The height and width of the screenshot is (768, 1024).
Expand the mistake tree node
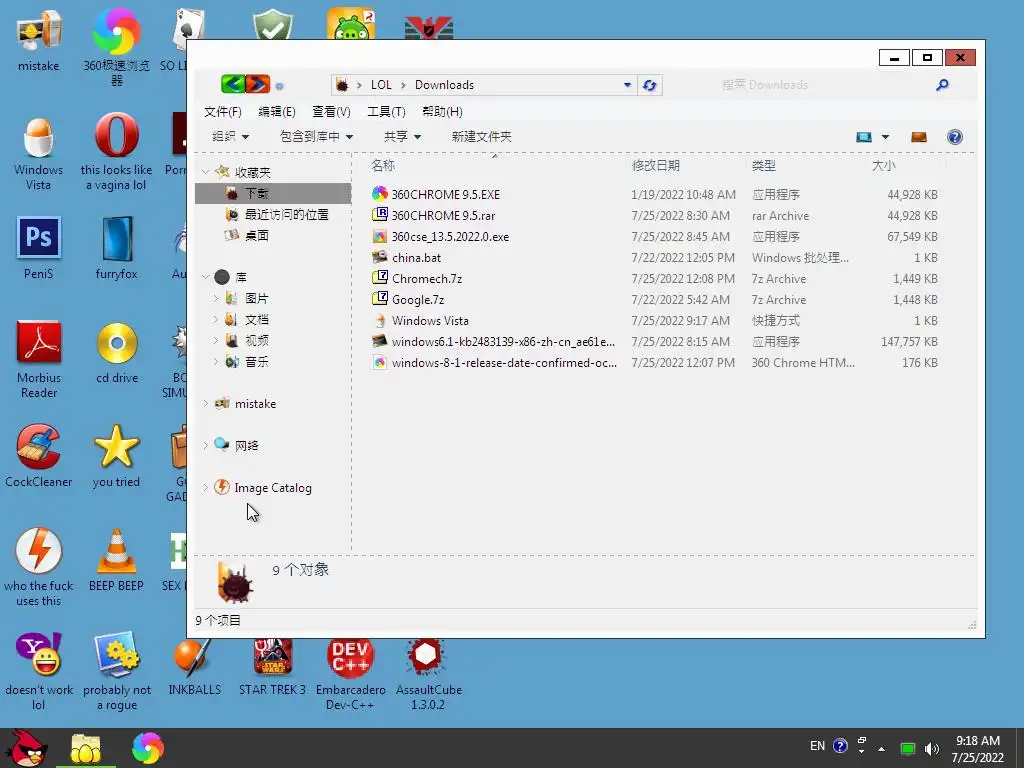[205, 404]
